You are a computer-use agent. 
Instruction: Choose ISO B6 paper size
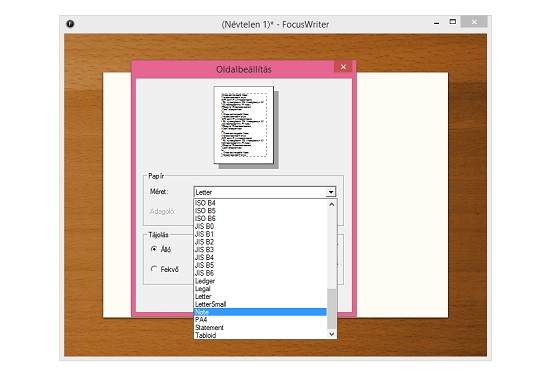point(260,218)
